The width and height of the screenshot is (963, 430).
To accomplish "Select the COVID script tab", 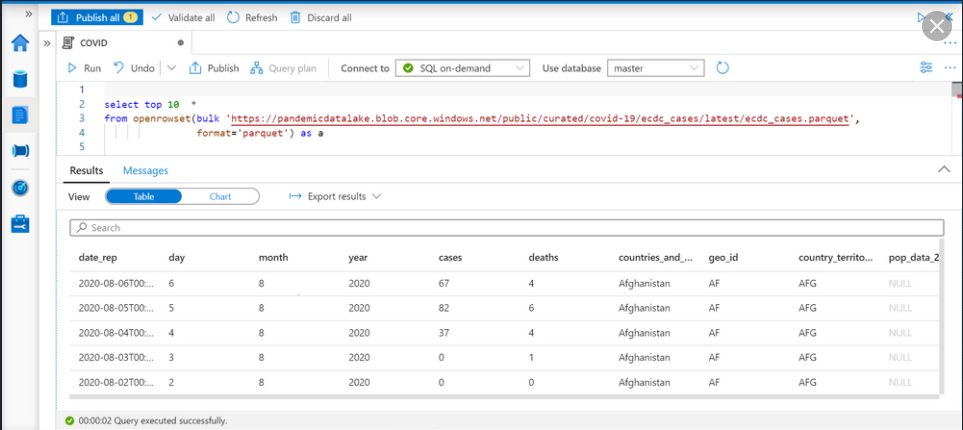I will pos(94,43).
